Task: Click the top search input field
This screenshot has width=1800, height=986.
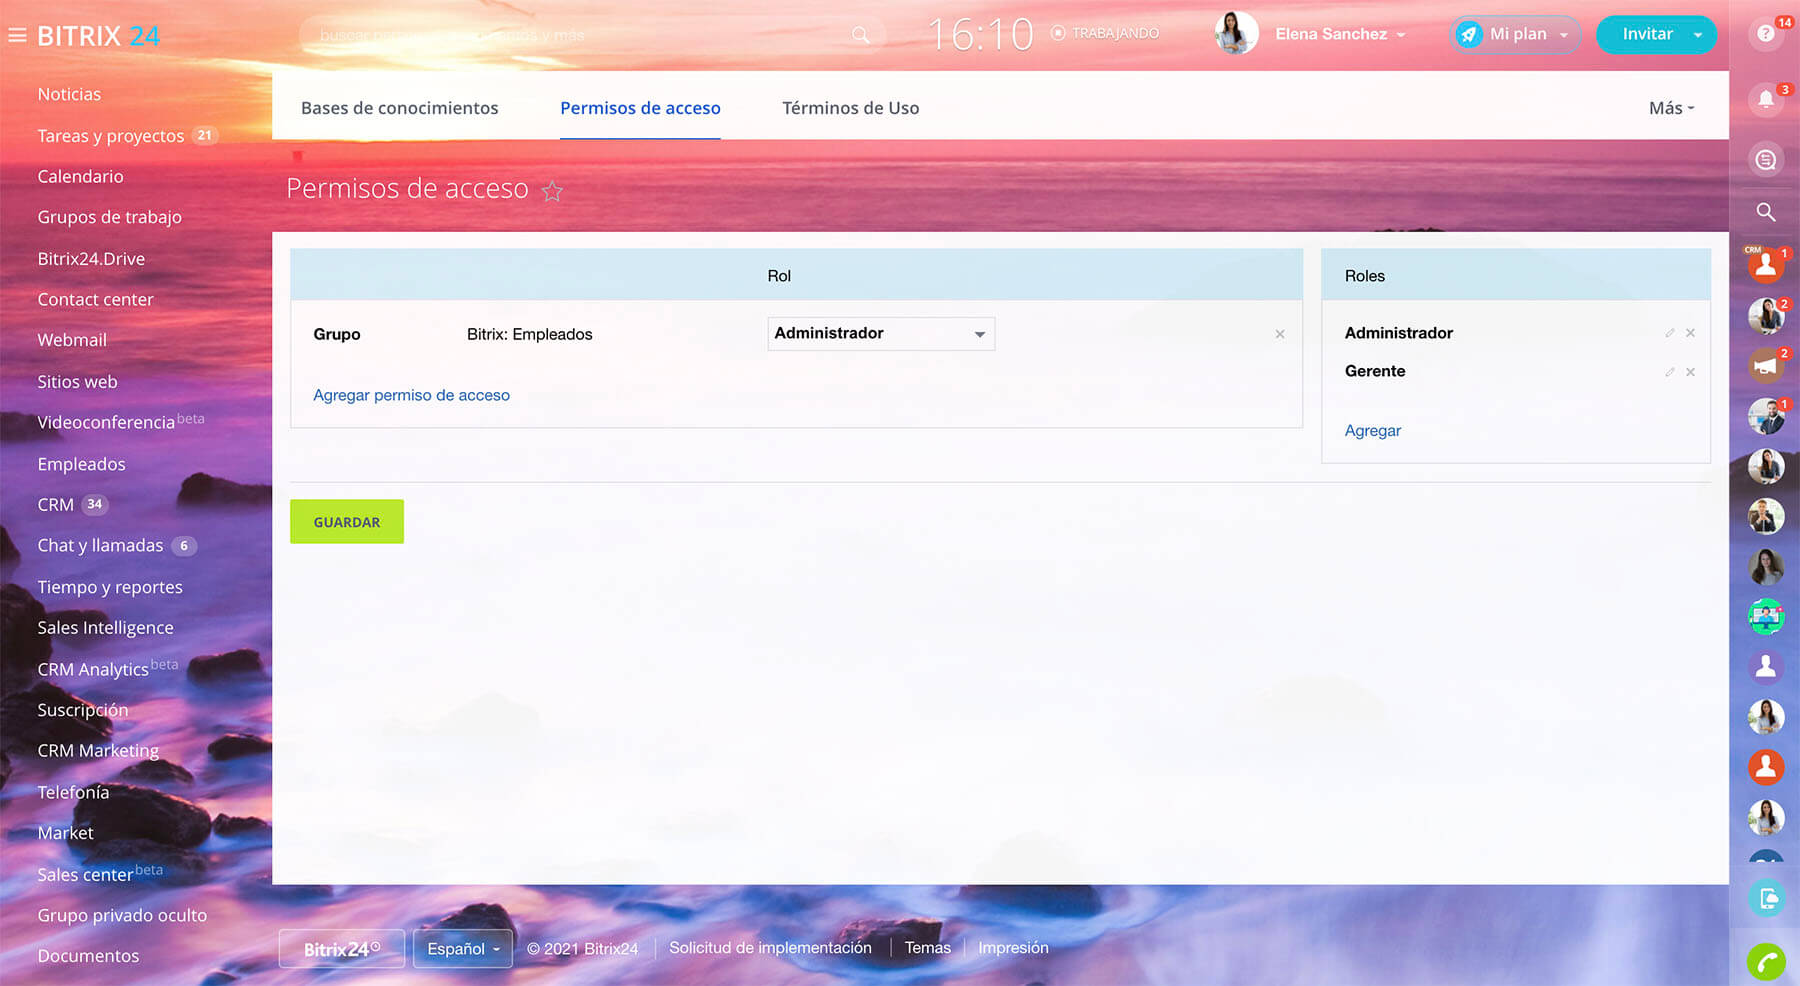Action: click(x=580, y=35)
